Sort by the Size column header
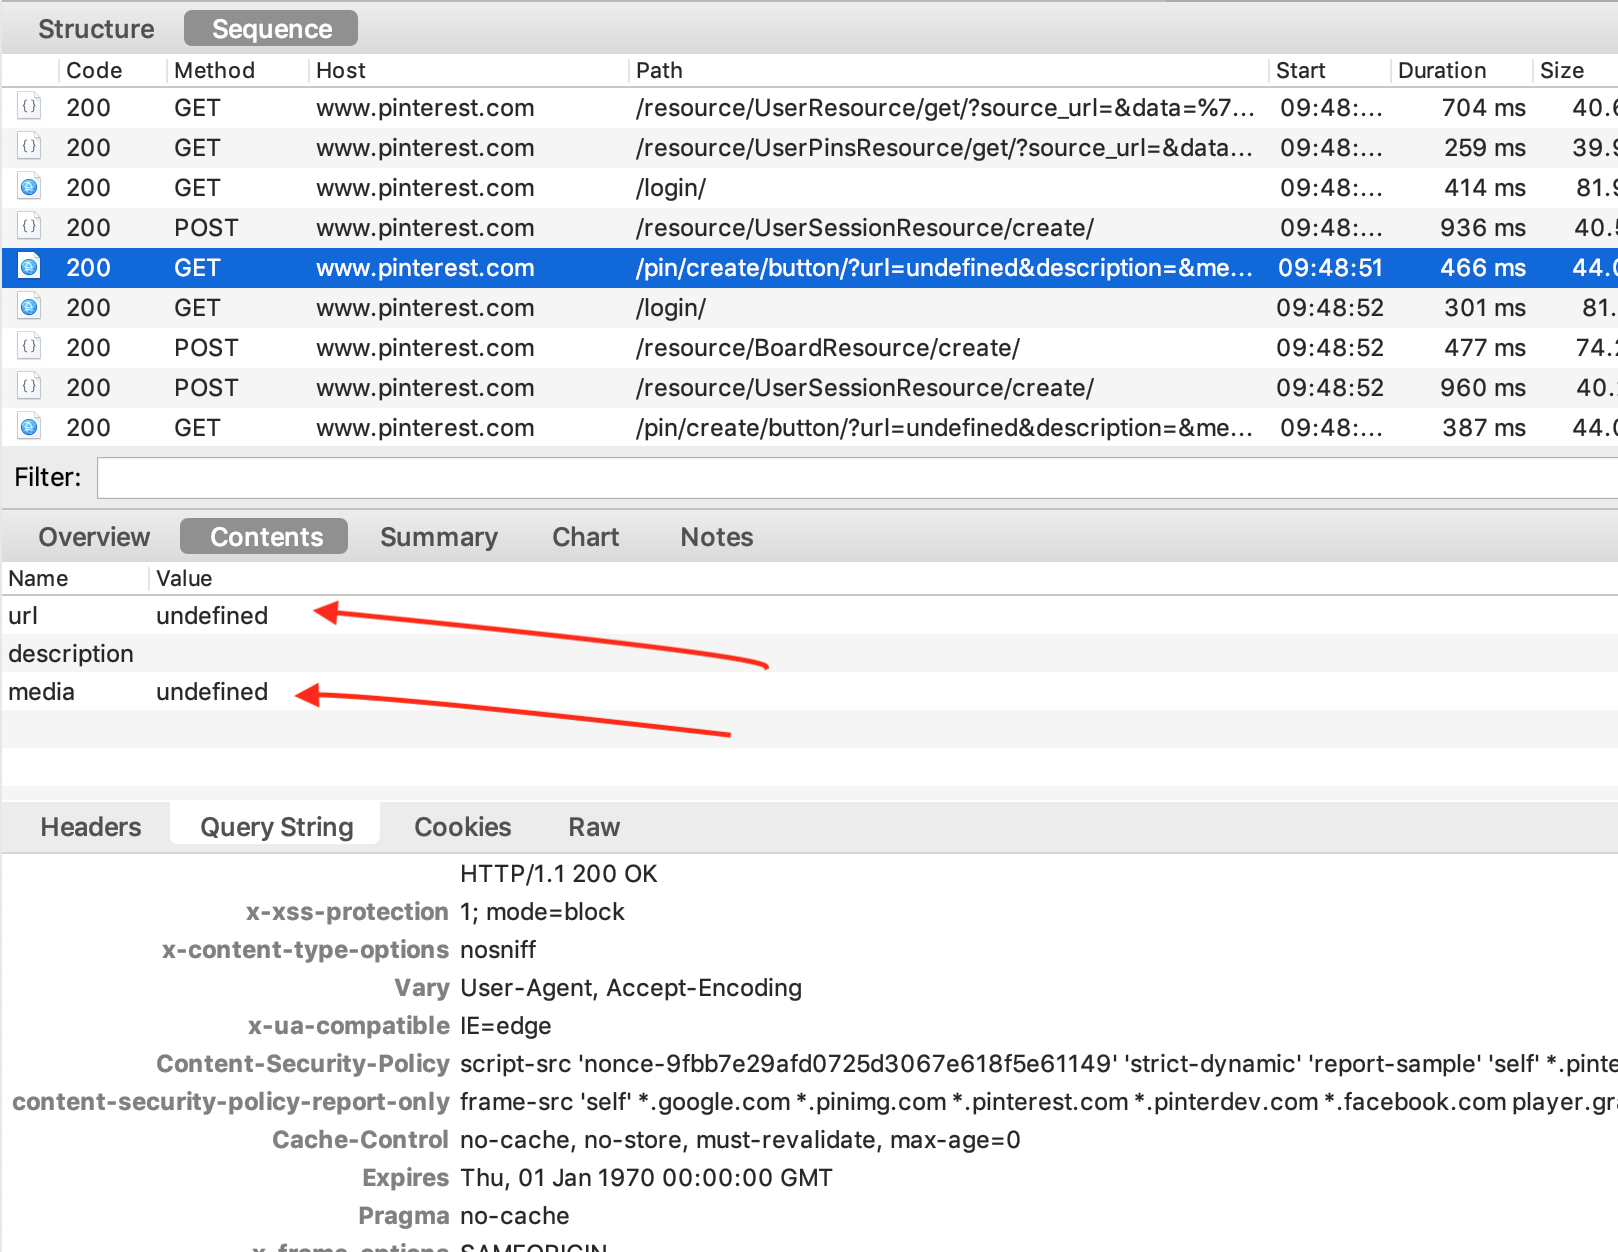The height and width of the screenshot is (1252, 1618). click(x=1575, y=70)
